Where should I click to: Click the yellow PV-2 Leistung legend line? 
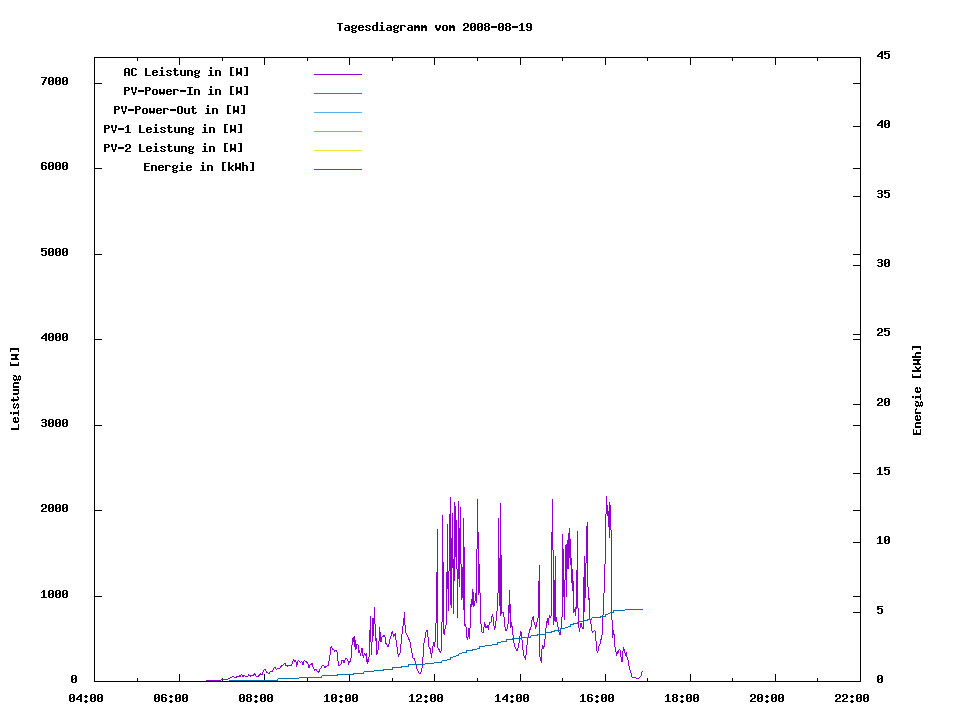click(338, 150)
